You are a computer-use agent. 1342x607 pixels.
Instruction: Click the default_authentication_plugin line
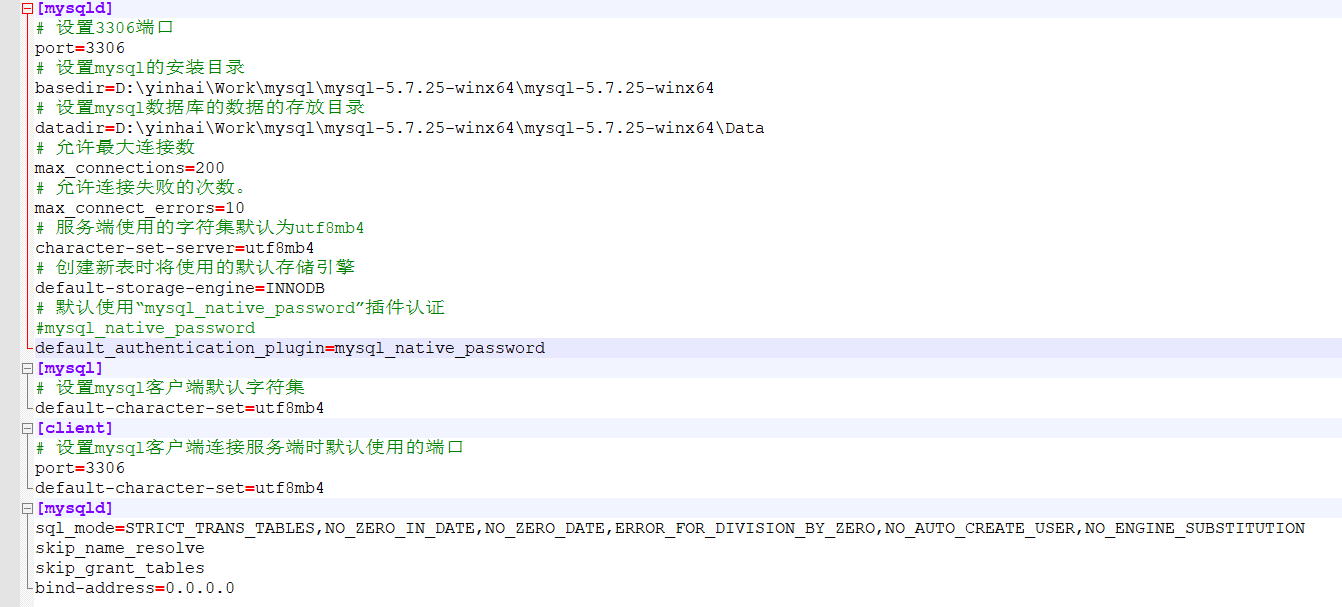click(290, 348)
